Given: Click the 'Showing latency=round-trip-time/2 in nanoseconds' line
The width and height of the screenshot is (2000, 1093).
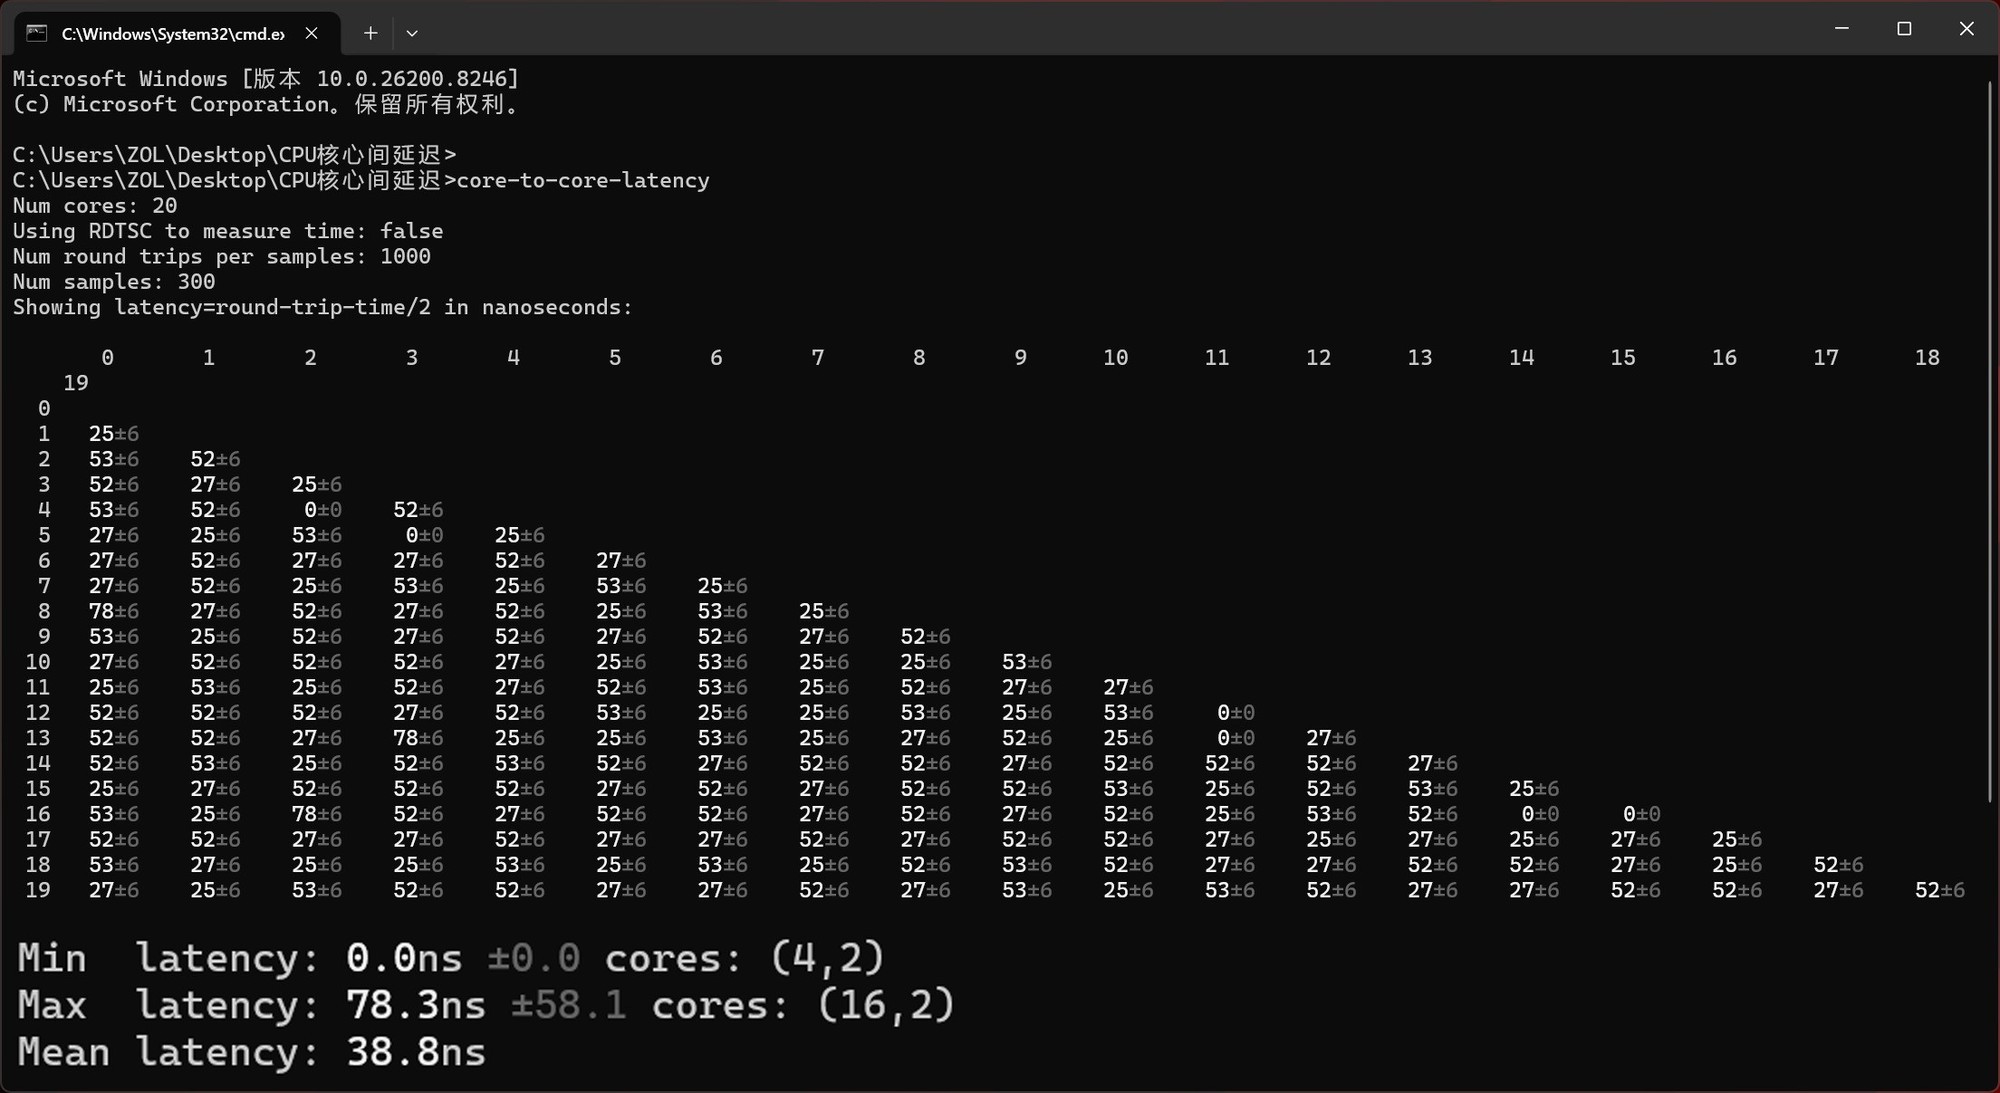Looking at the screenshot, I should [323, 307].
